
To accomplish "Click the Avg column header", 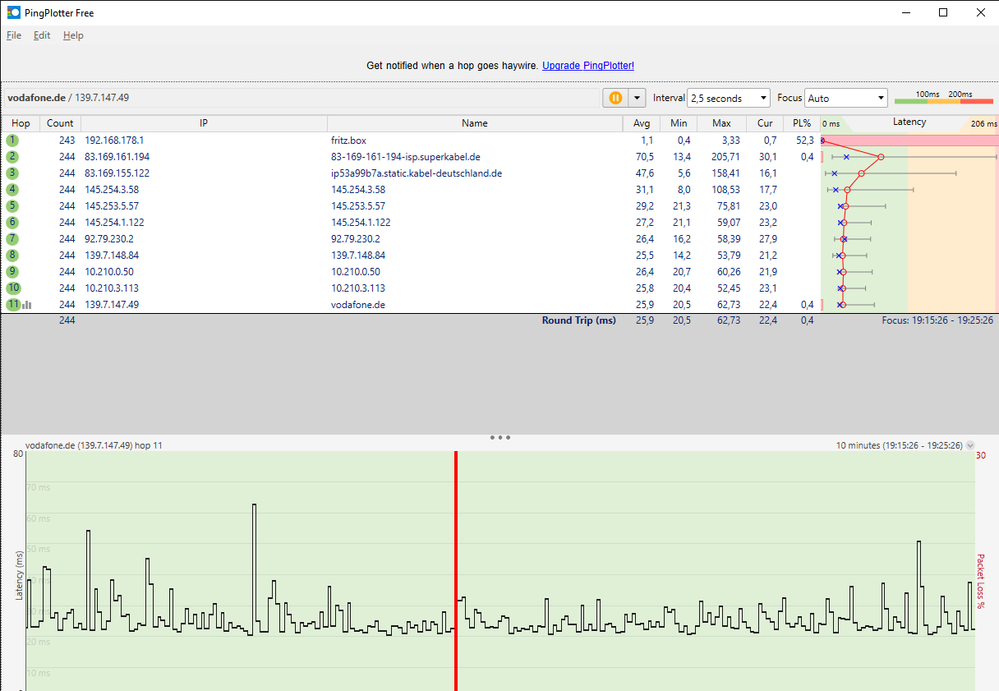I will [642, 124].
